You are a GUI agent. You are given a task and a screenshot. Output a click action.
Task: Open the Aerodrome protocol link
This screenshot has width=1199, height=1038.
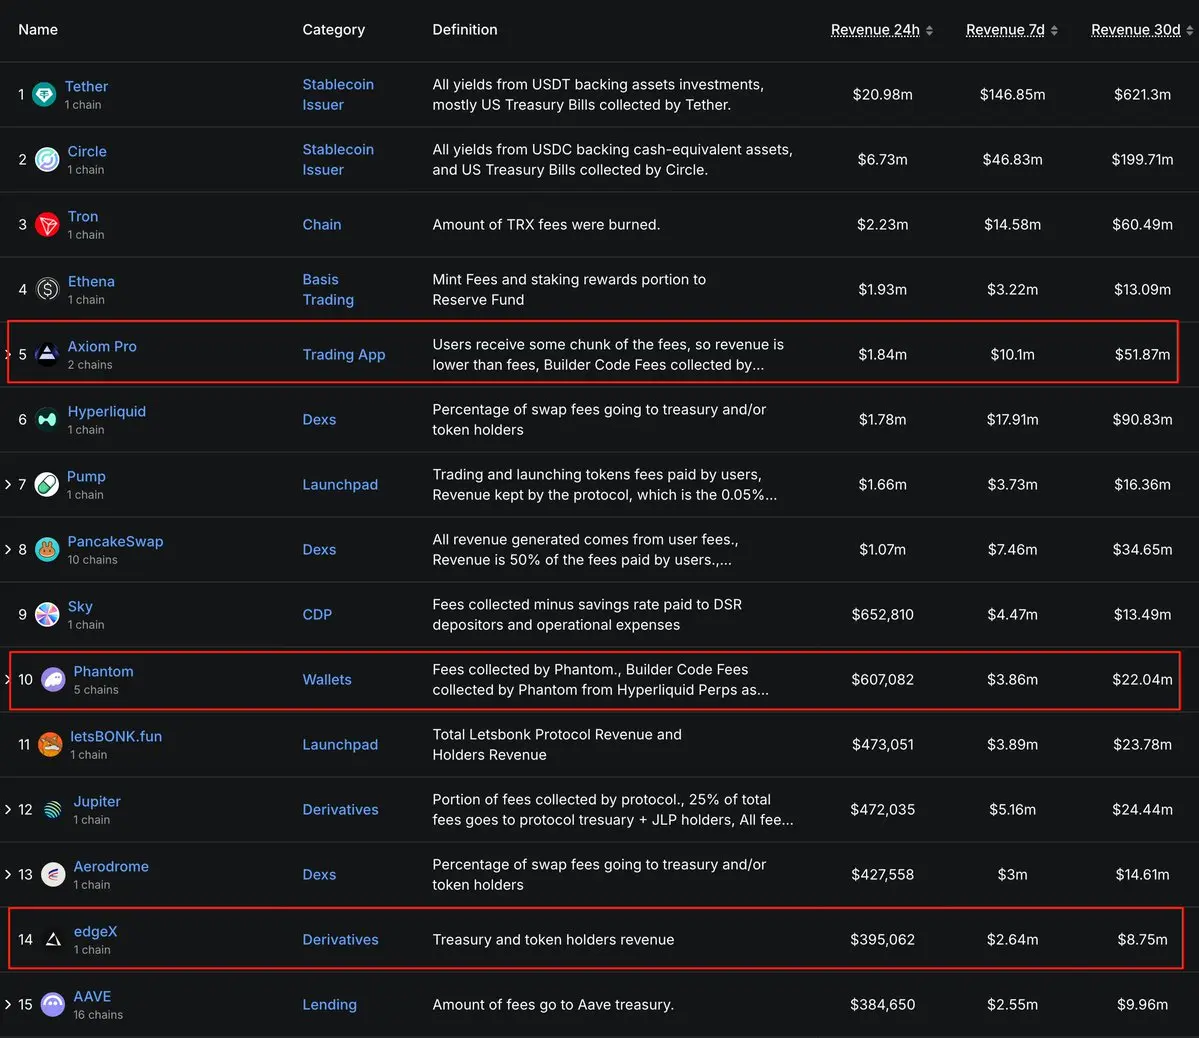[x=111, y=867]
